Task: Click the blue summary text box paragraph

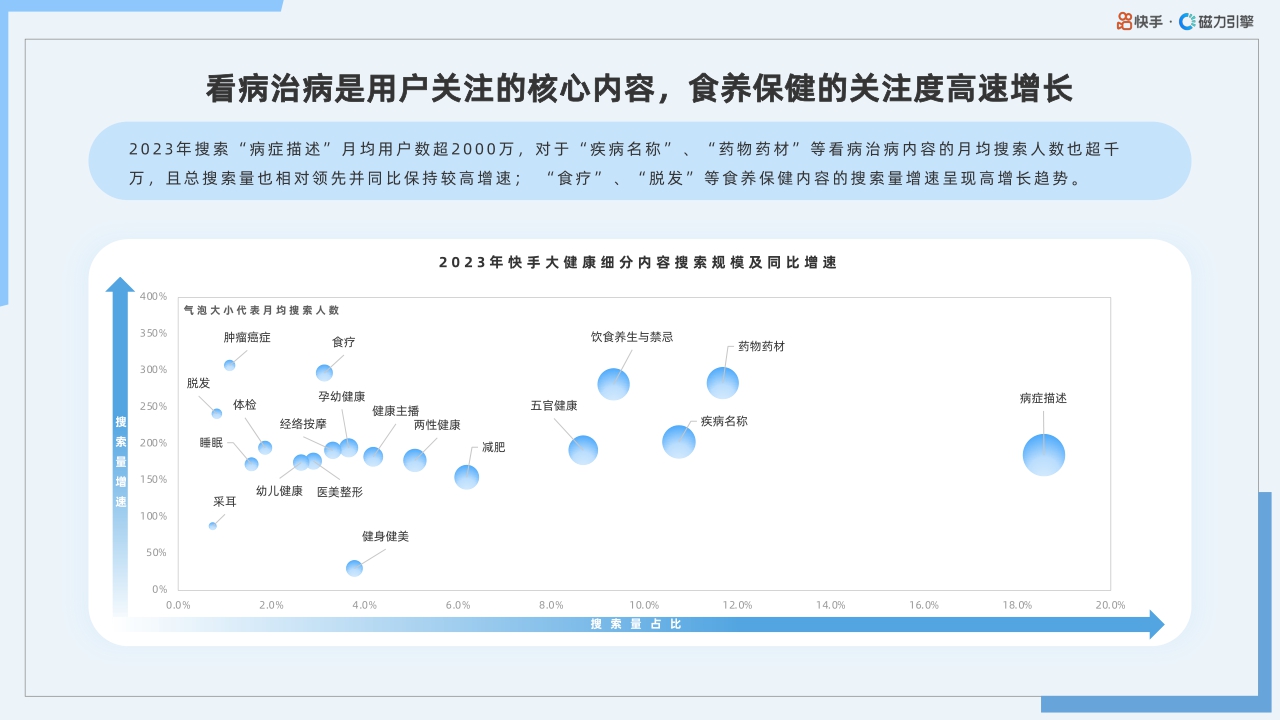Action: pyautogui.click(x=640, y=163)
